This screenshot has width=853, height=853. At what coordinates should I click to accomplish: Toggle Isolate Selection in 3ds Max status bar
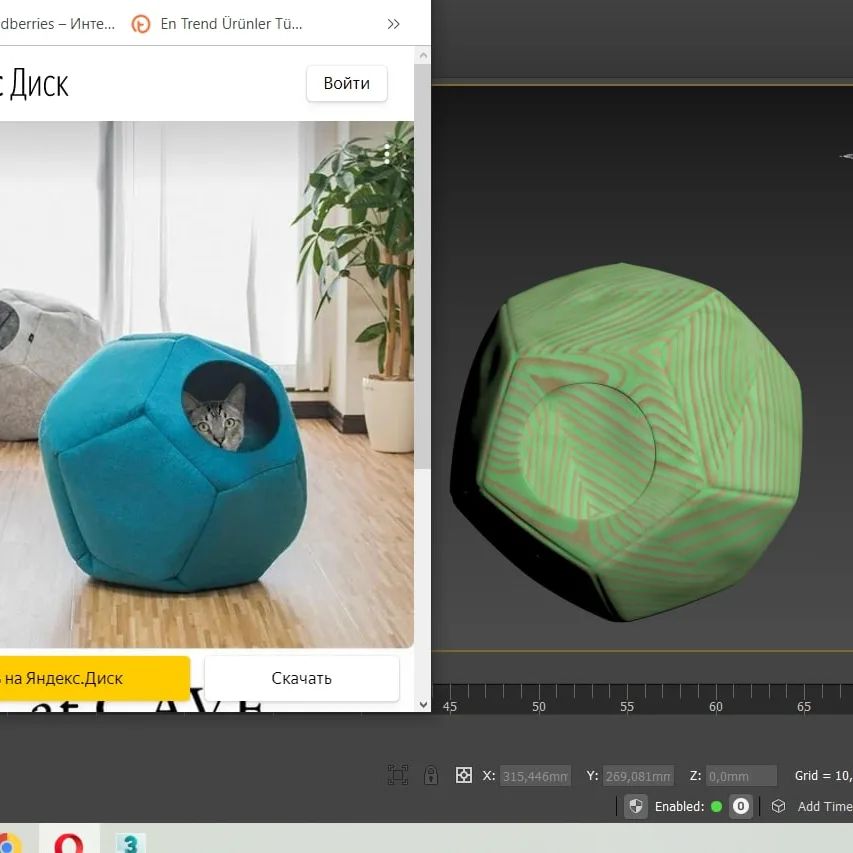click(398, 775)
